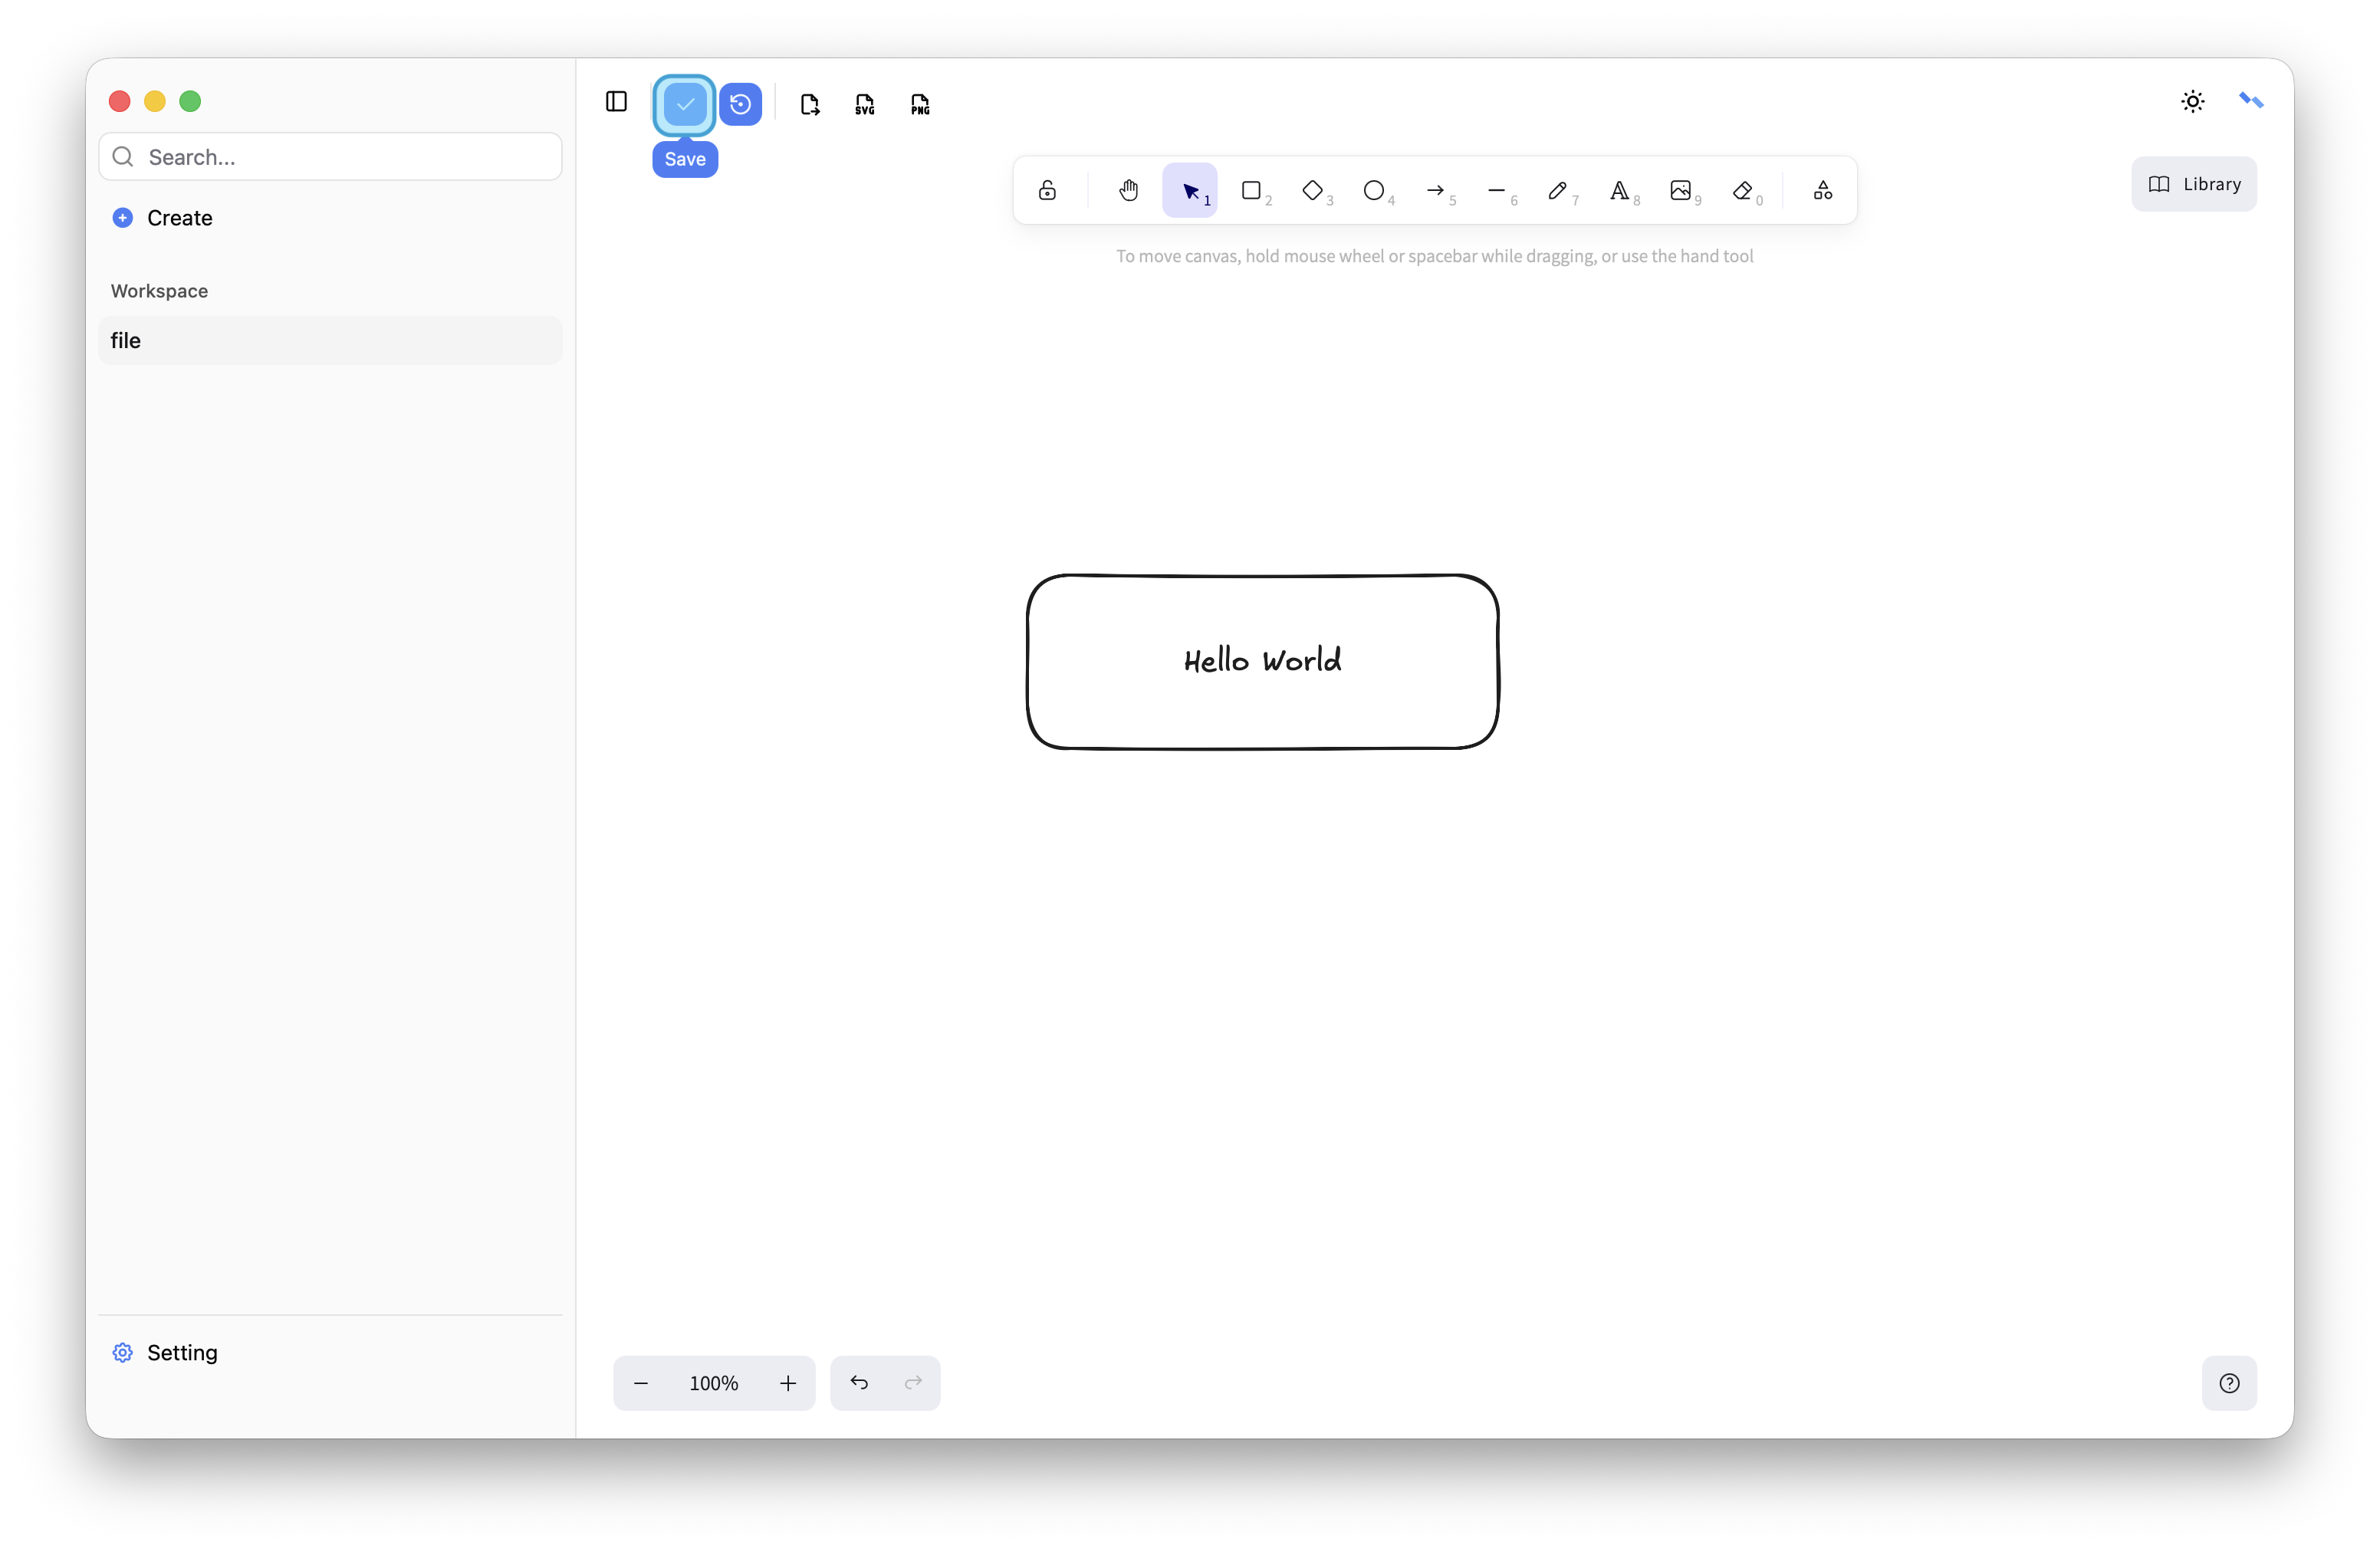Toggle the canvas lock tool

(1047, 190)
